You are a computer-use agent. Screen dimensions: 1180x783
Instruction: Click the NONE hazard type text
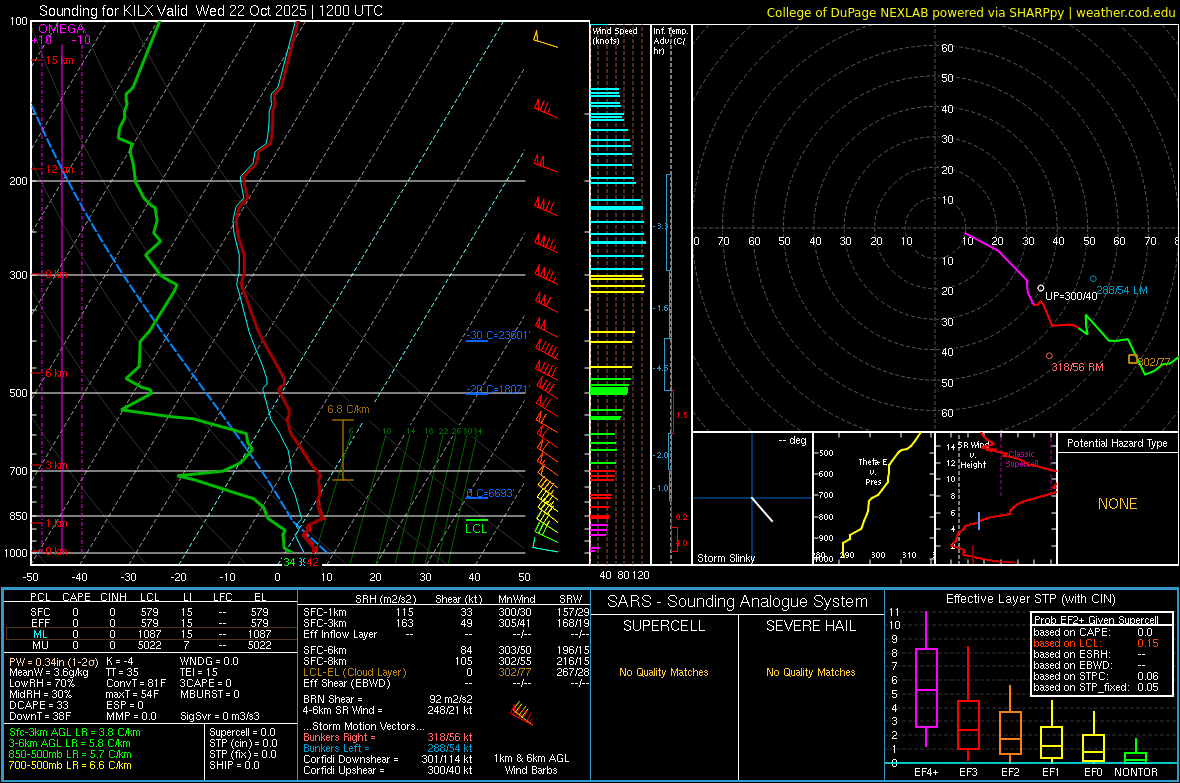1117,504
